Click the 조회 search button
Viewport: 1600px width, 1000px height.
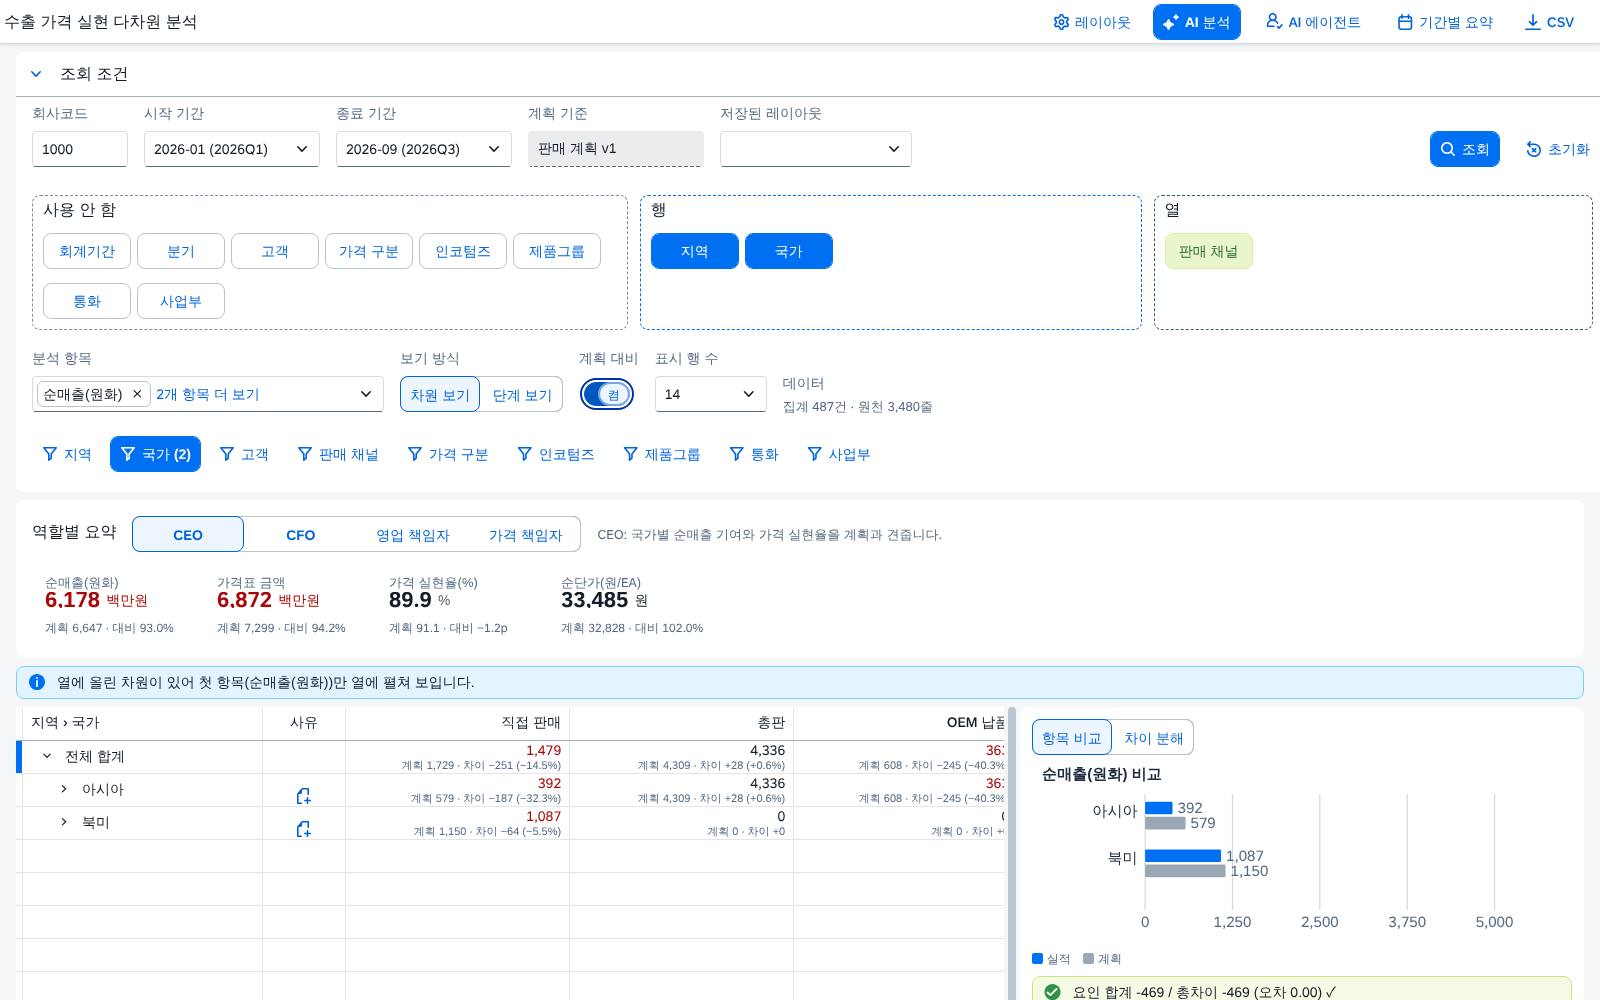point(1465,149)
